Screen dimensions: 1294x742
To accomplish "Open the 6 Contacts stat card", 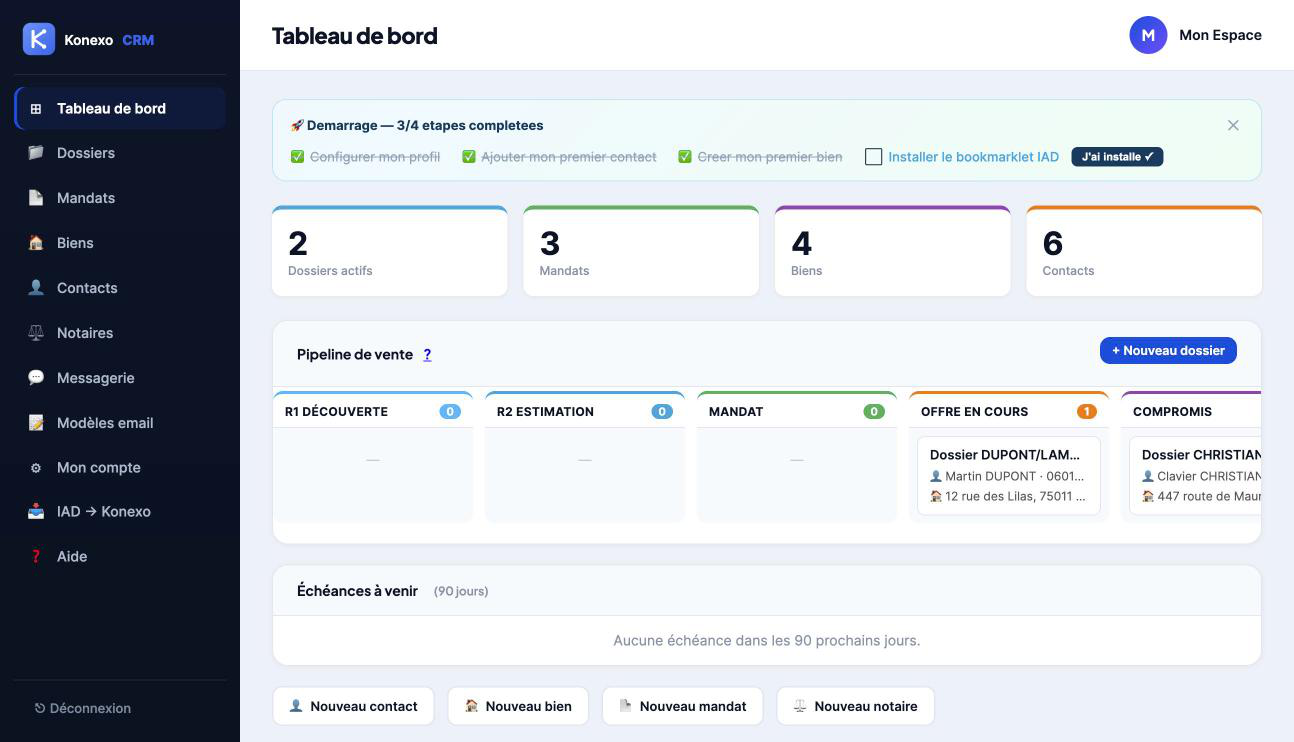I will coord(1144,251).
